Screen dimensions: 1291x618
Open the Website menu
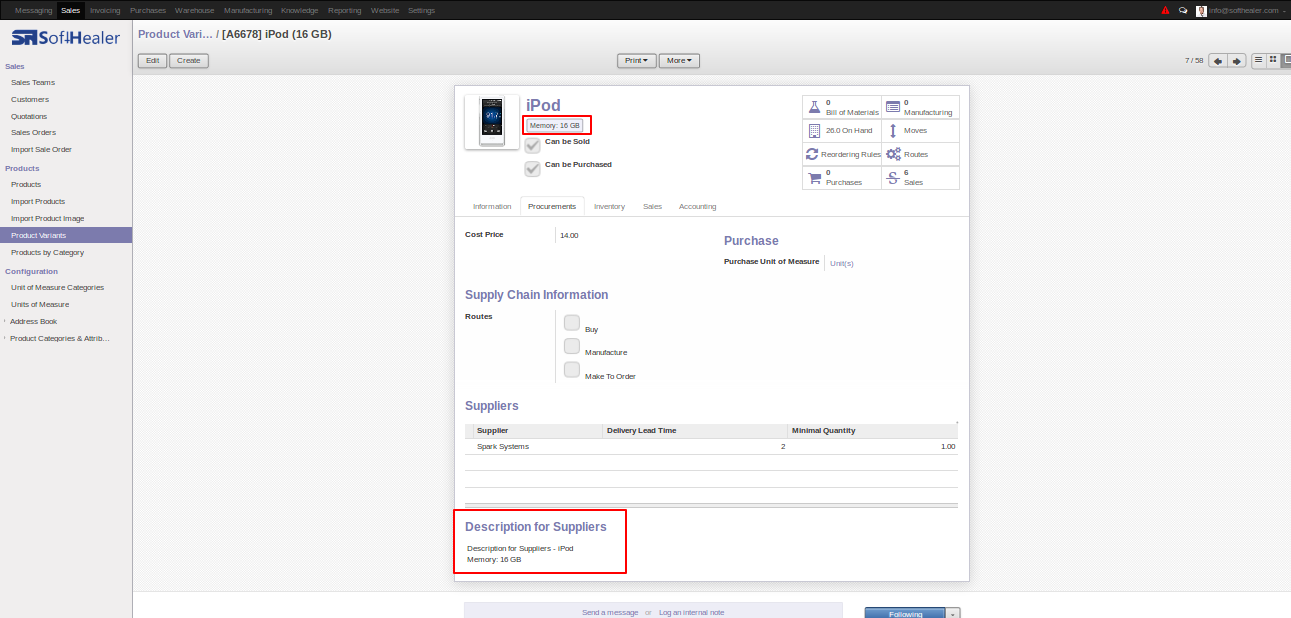click(x=385, y=10)
